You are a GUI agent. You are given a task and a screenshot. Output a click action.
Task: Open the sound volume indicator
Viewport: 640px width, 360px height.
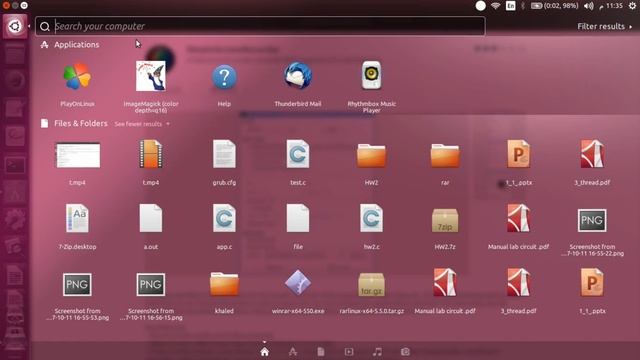click(588, 6)
